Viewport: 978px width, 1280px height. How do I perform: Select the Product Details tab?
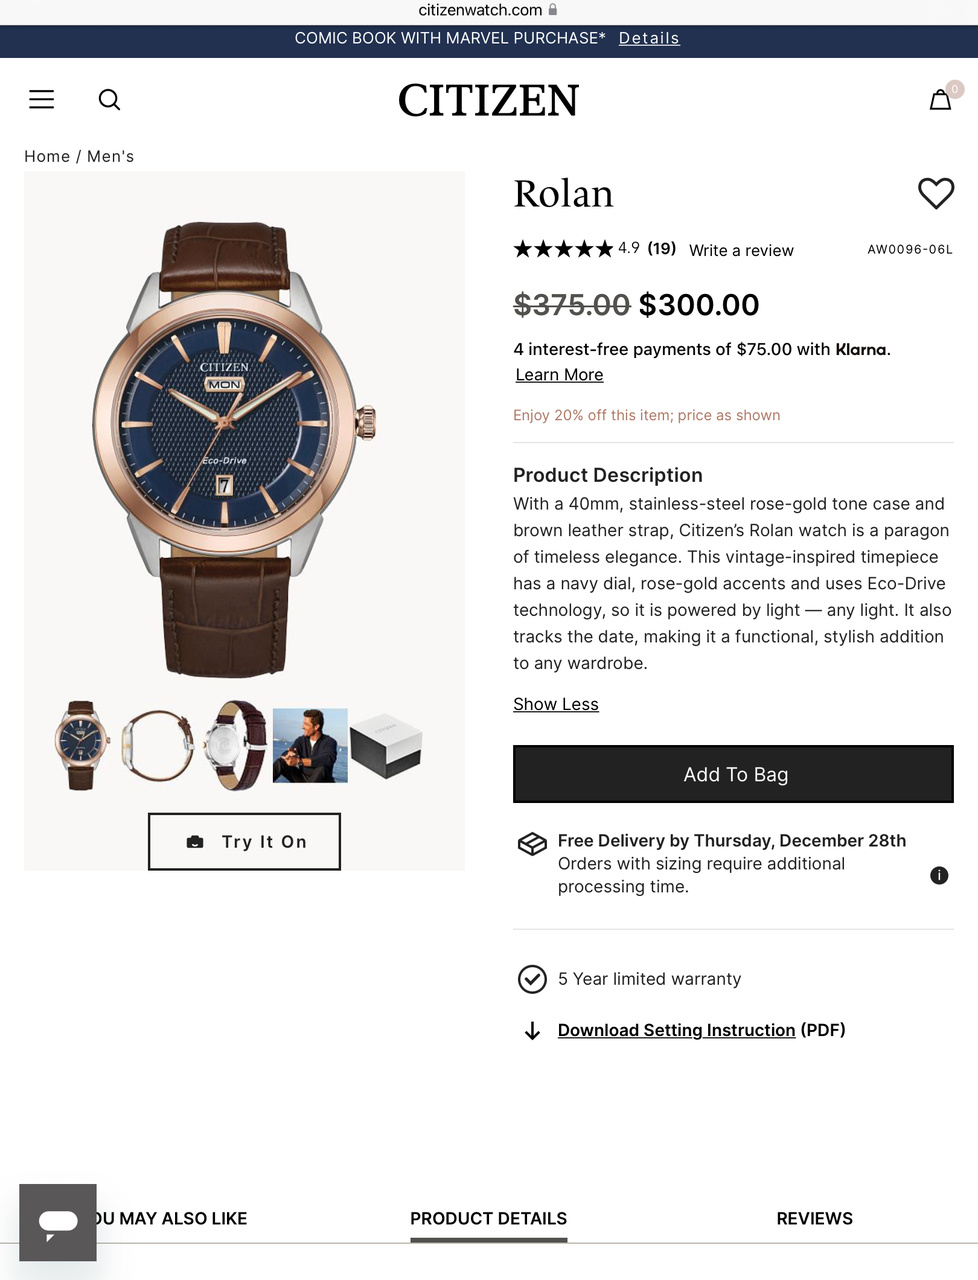coord(488,1218)
